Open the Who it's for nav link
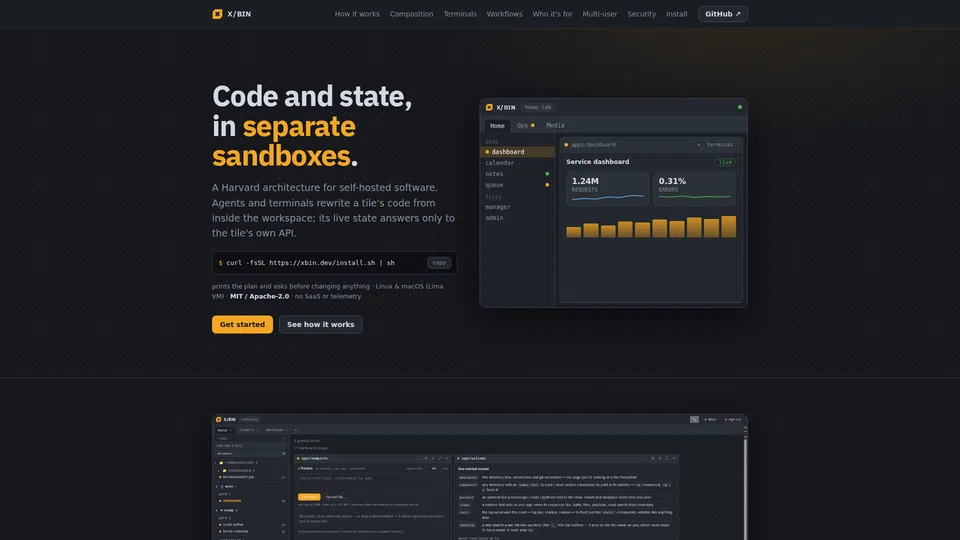 tap(552, 14)
